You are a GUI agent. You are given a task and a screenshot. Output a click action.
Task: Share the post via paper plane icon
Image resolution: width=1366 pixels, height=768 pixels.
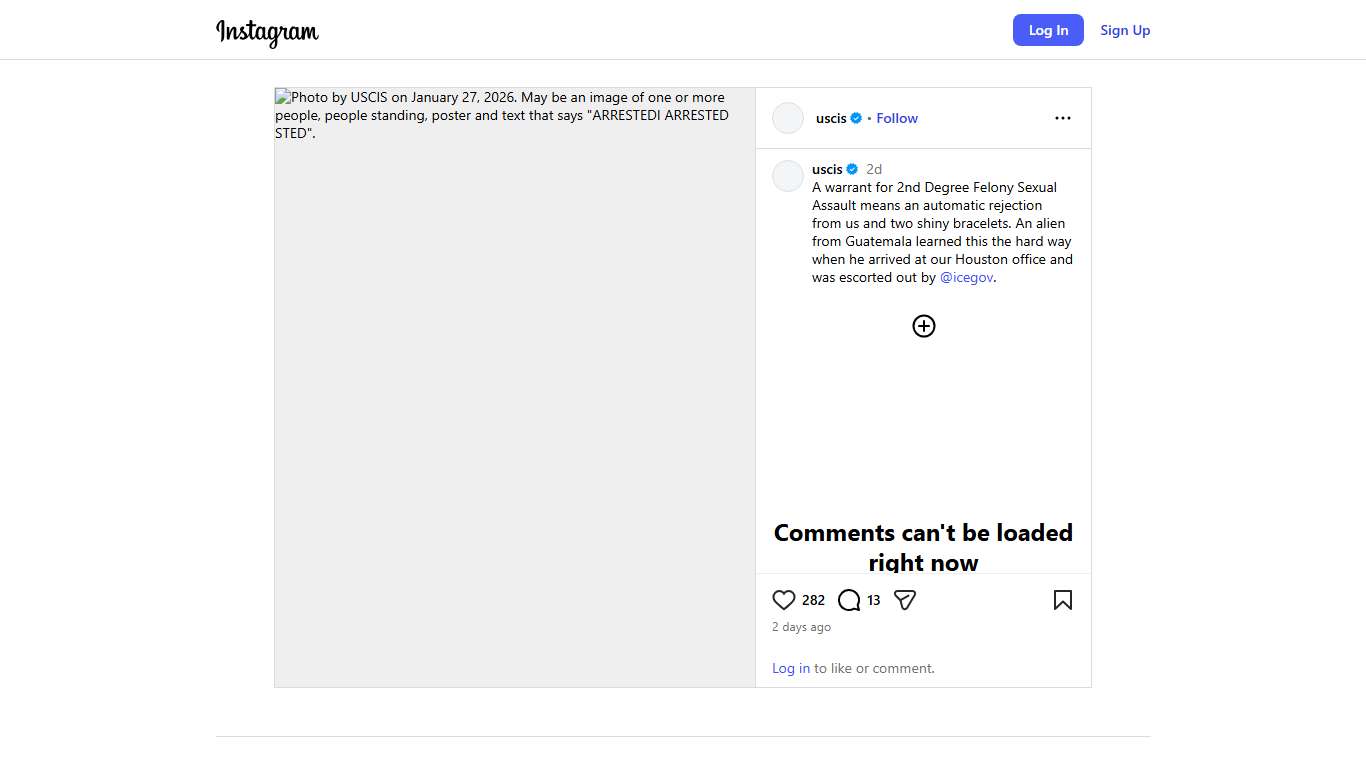[905, 600]
